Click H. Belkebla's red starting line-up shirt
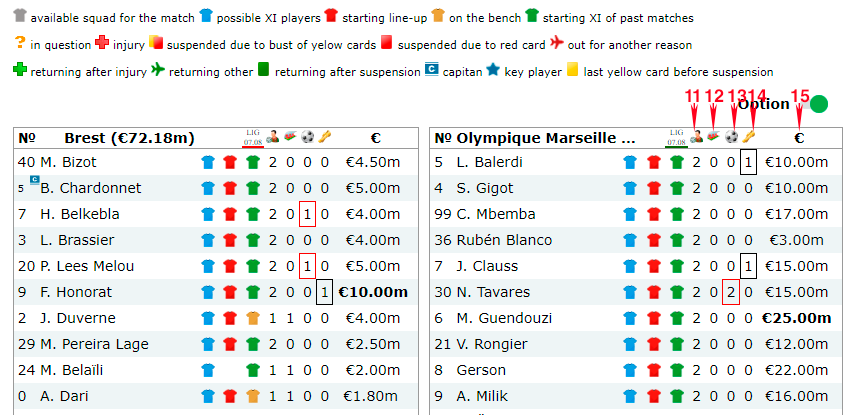The width and height of the screenshot is (846, 415). coord(230,215)
